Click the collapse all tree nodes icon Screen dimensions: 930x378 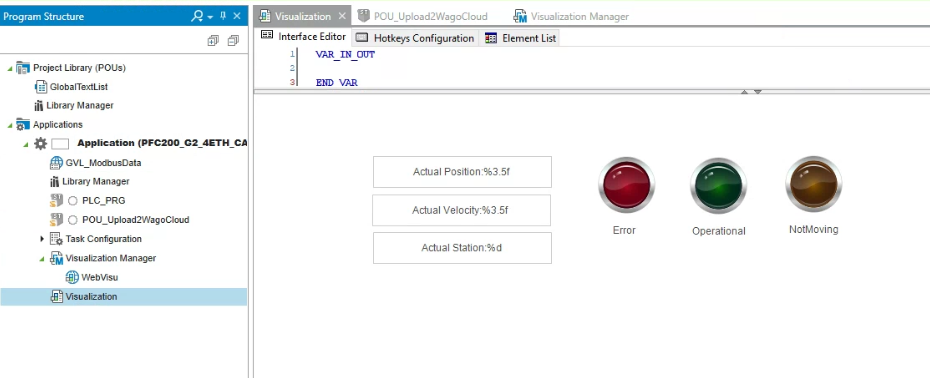tap(233, 40)
